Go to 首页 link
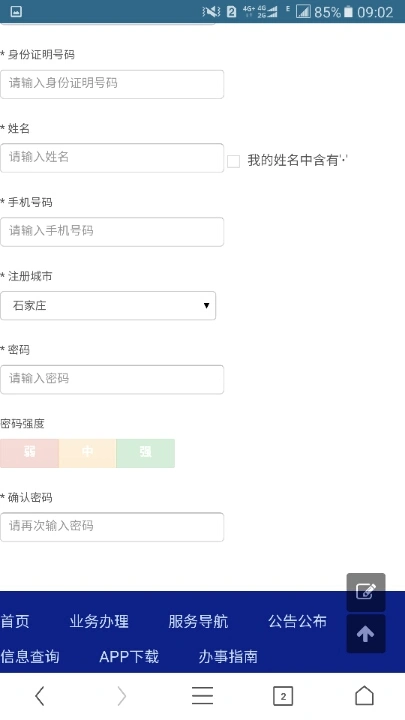The image size is (405, 720). pos(15,621)
